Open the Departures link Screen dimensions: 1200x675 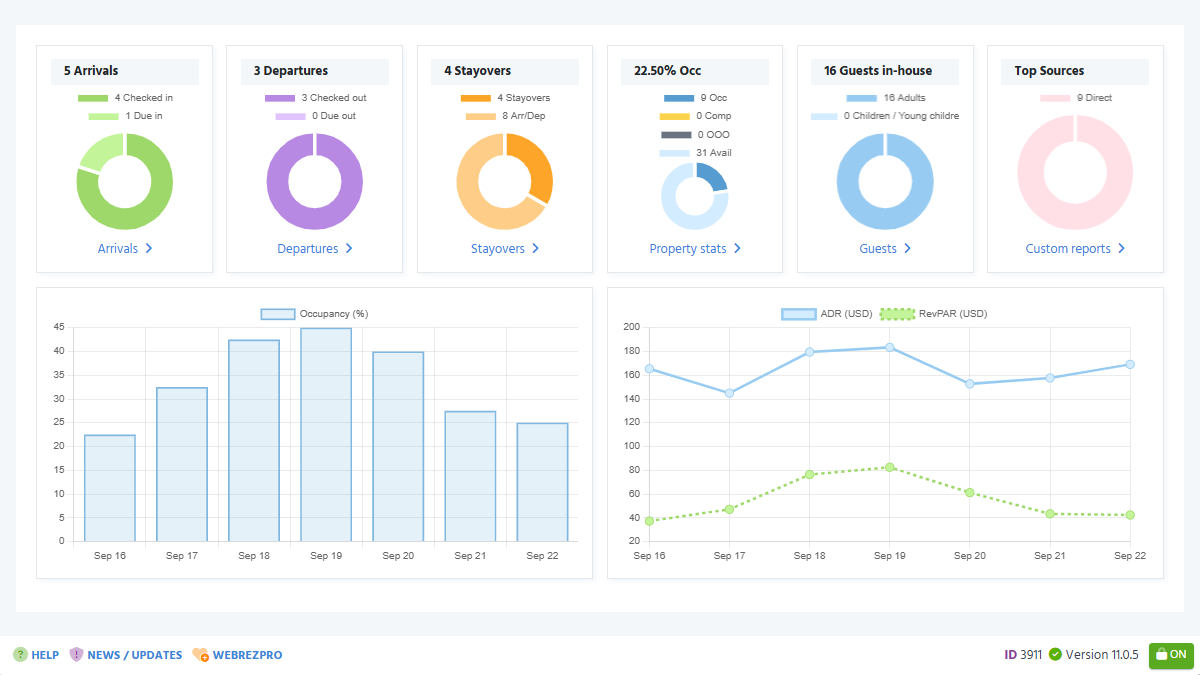315,248
